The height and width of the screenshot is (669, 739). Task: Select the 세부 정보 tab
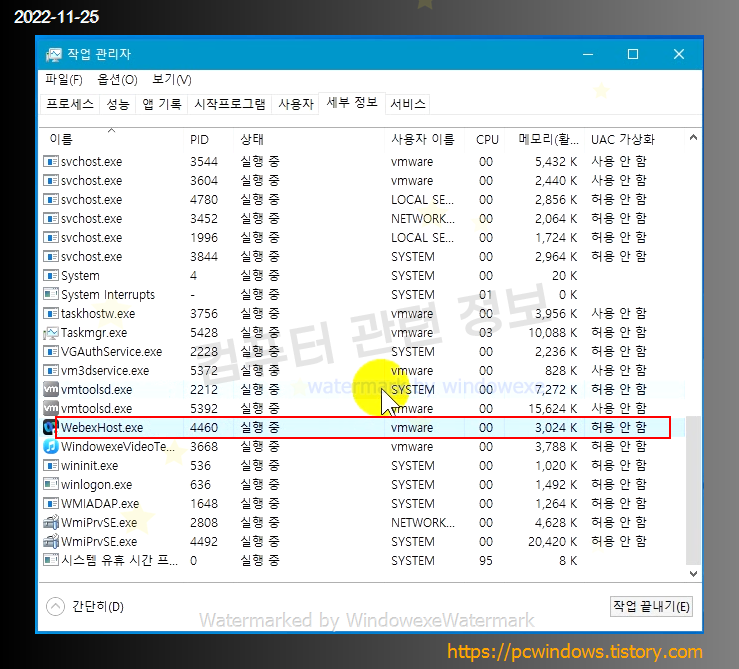352,103
